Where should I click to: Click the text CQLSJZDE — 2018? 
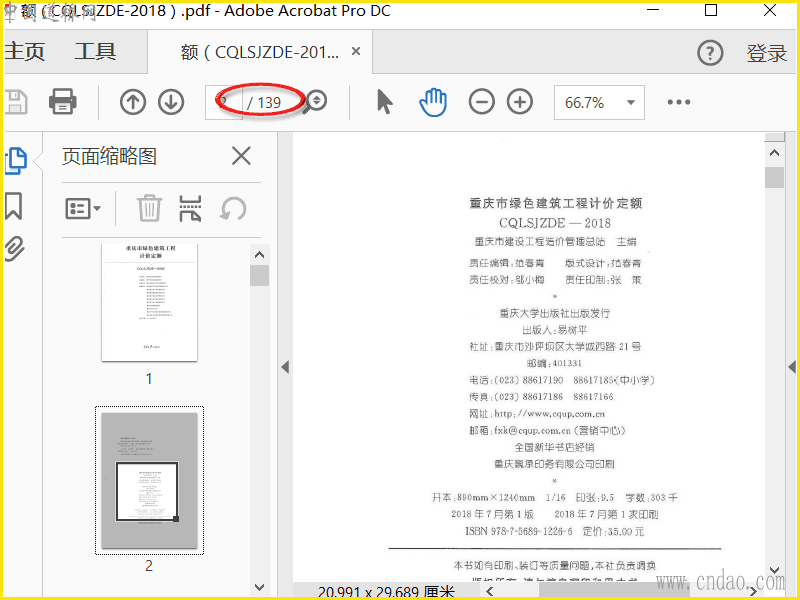tap(555, 223)
